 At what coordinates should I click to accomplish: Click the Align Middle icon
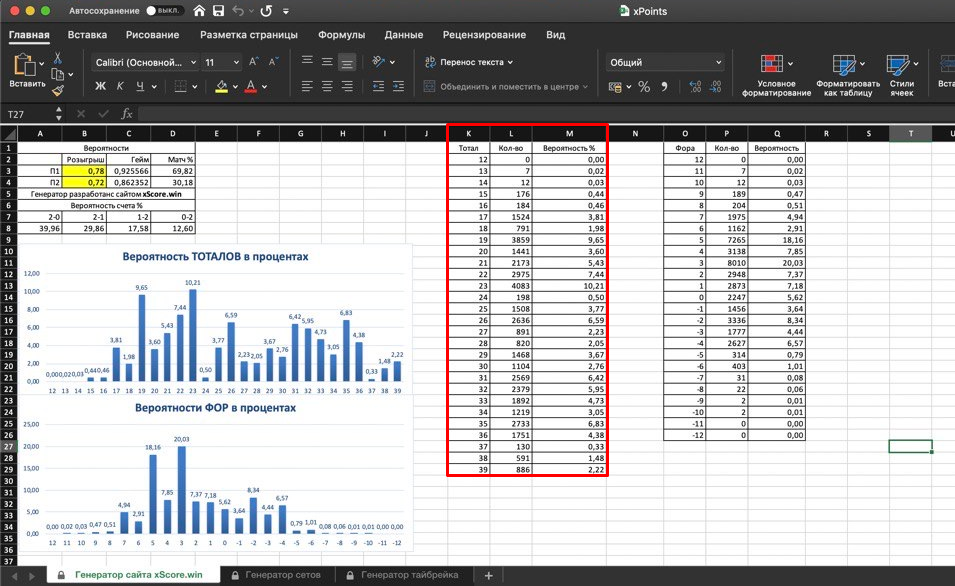[x=327, y=62]
